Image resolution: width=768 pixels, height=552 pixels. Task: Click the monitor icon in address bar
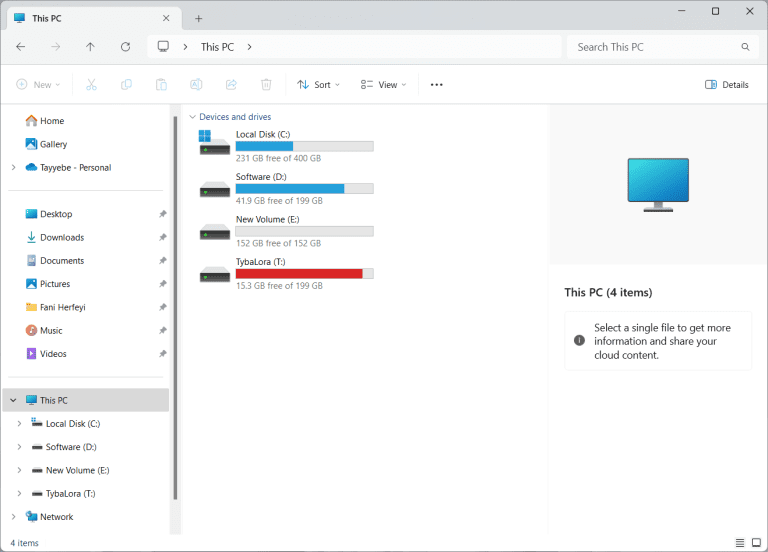pos(163,47)
